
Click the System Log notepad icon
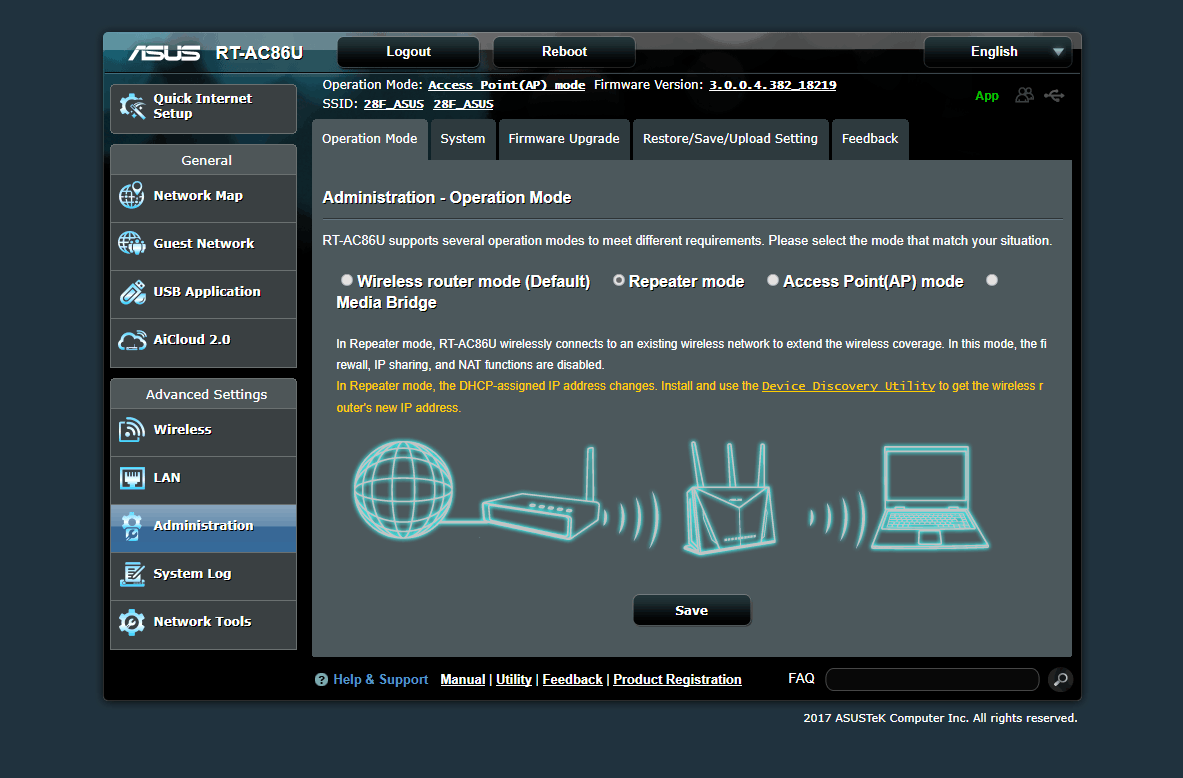132,574
